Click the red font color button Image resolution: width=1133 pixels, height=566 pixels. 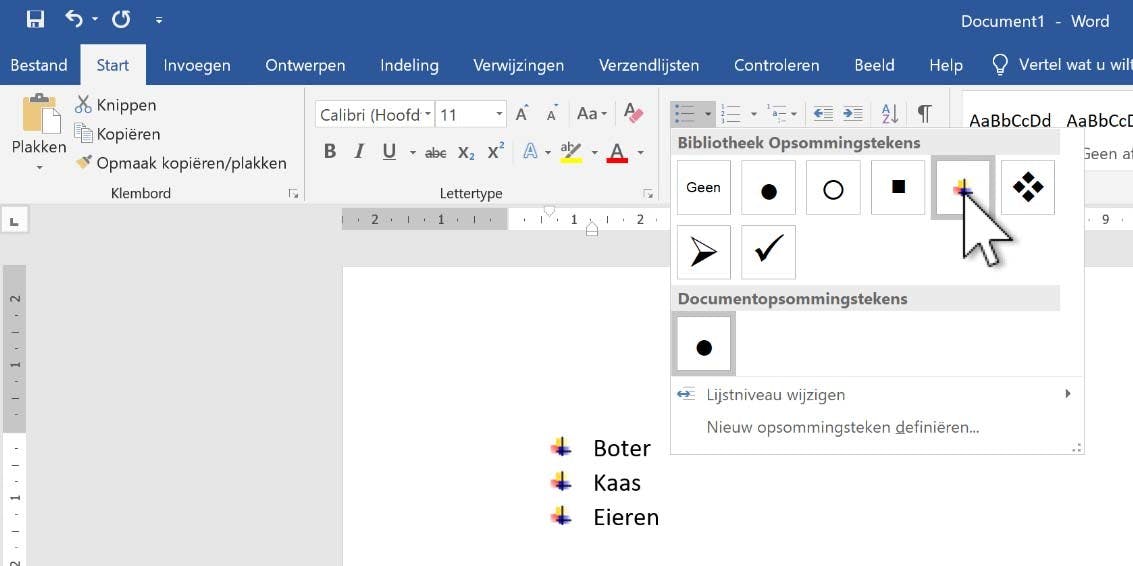pyautogui.click(x=617, y=152)
